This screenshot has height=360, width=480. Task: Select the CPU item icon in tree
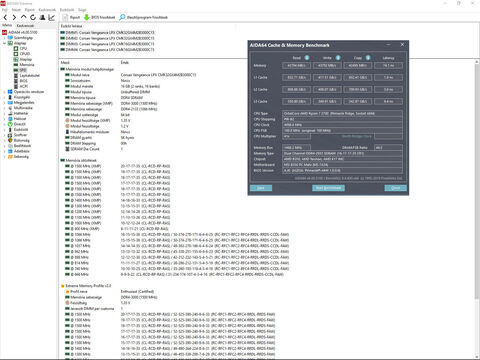point(16,48)
